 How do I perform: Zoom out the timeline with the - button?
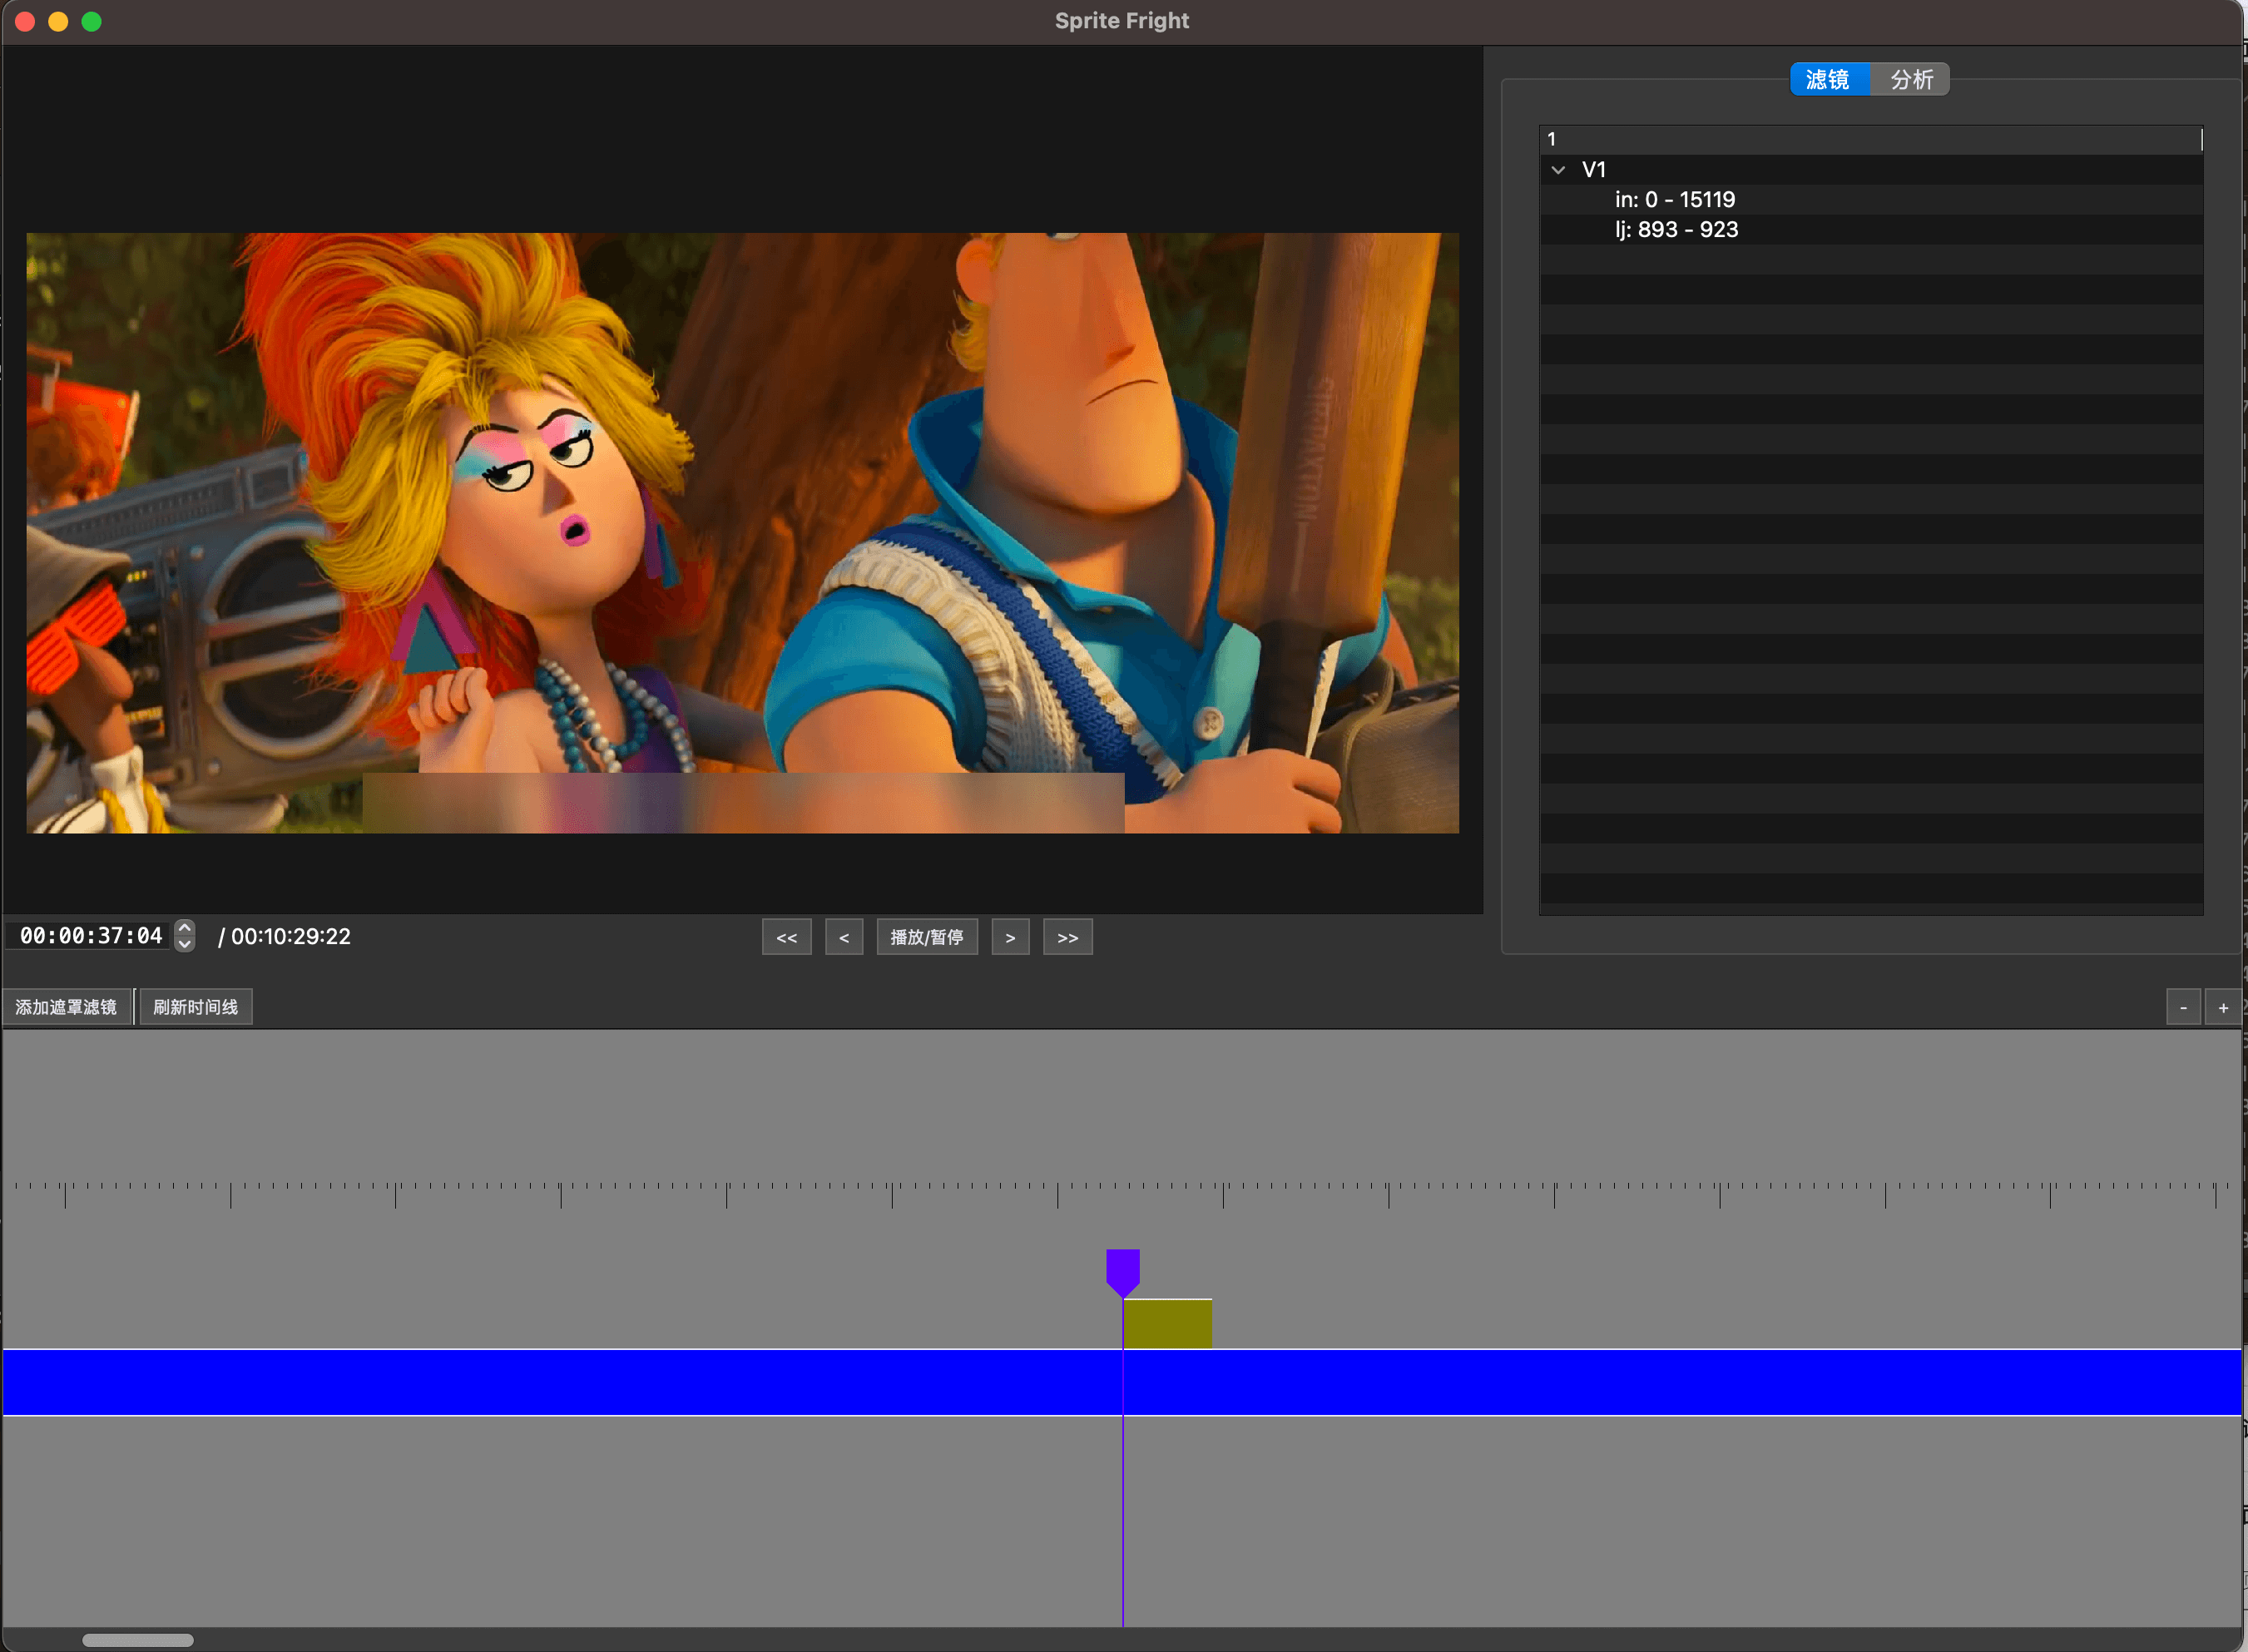click(2183, 1008)
